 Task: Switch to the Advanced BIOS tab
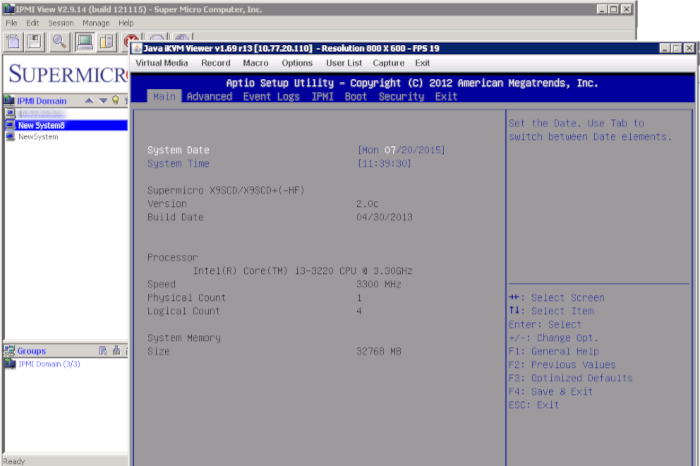click(209, 97)
